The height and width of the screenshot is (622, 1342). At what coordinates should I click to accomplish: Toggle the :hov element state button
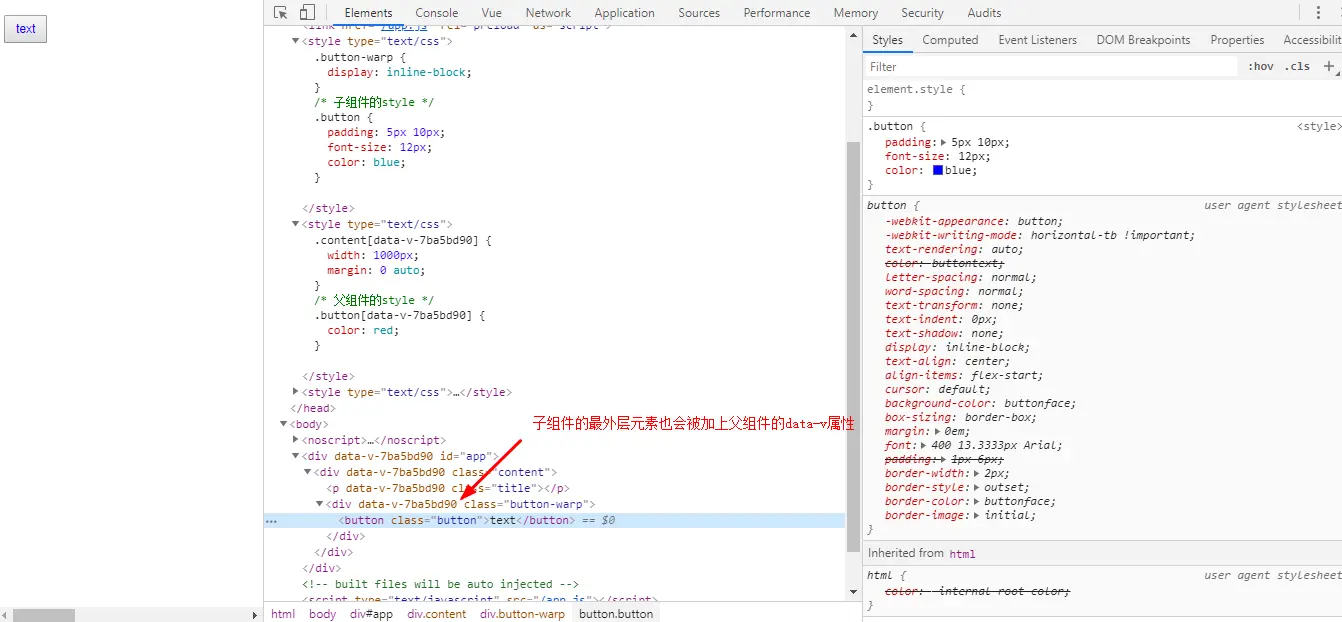click(1261, 66)
